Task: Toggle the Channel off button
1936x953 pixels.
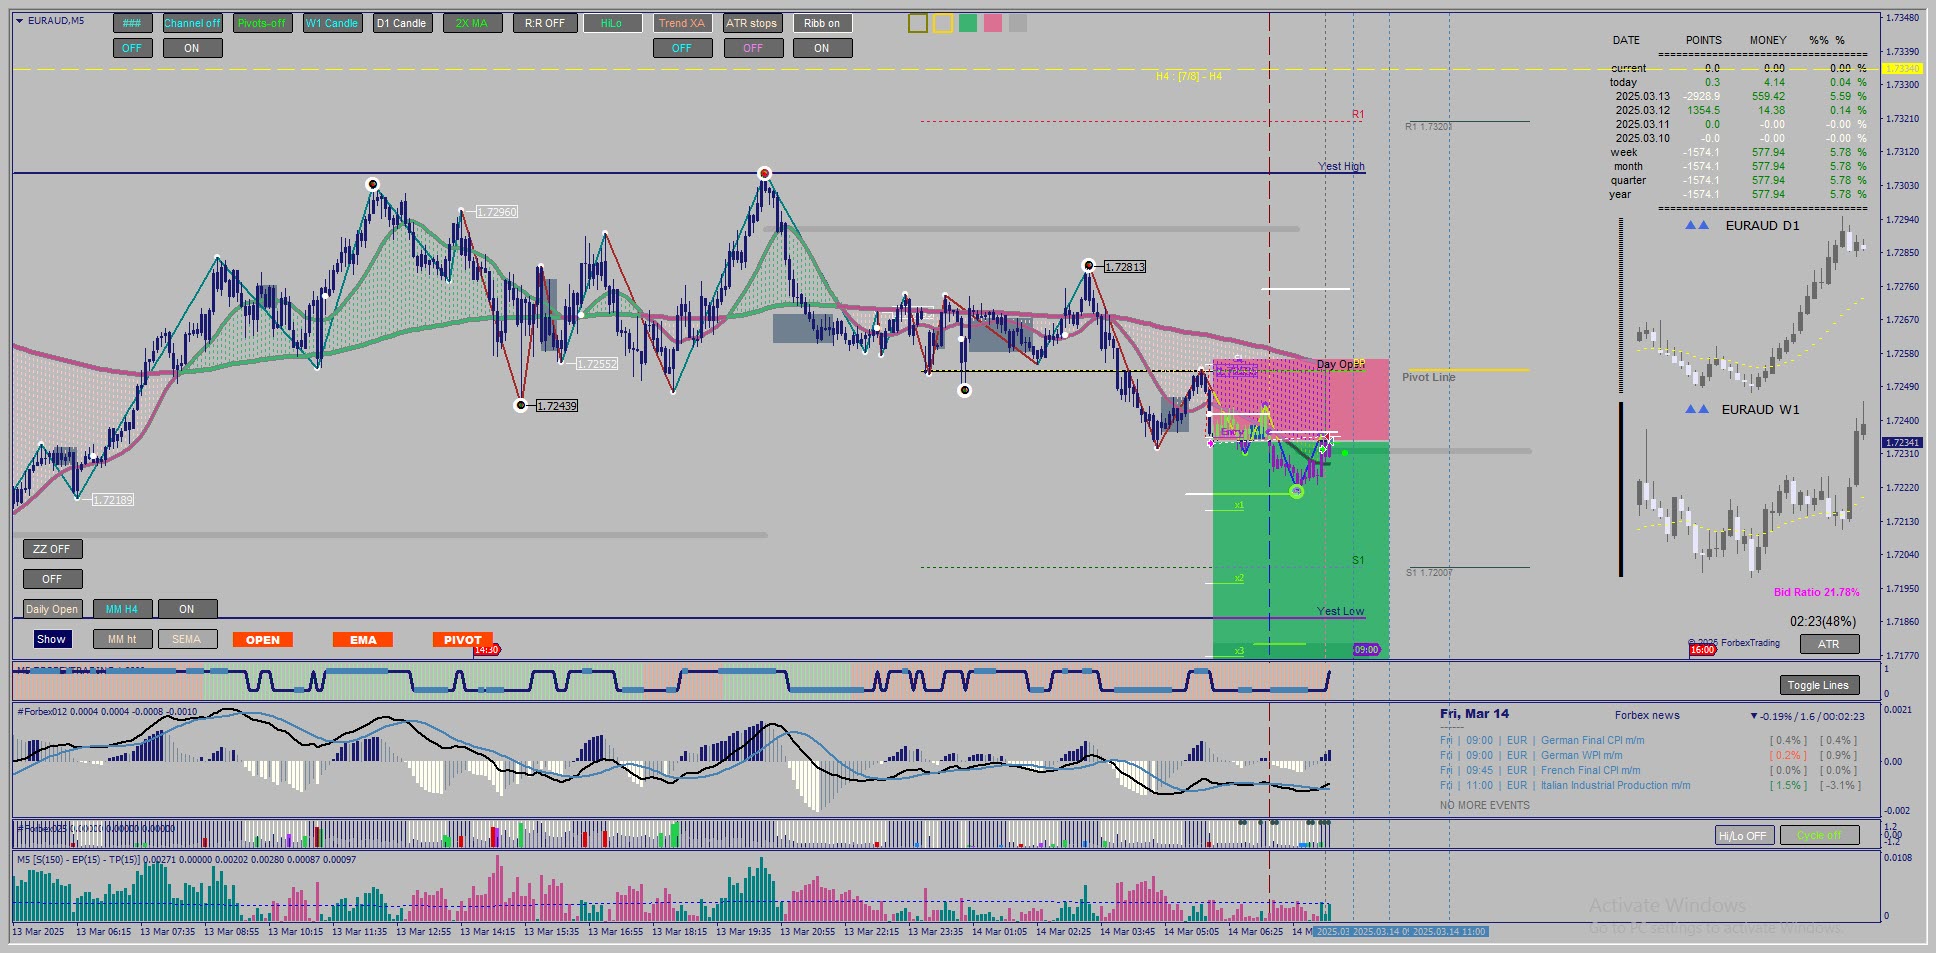Action: (x=192, y=23)
